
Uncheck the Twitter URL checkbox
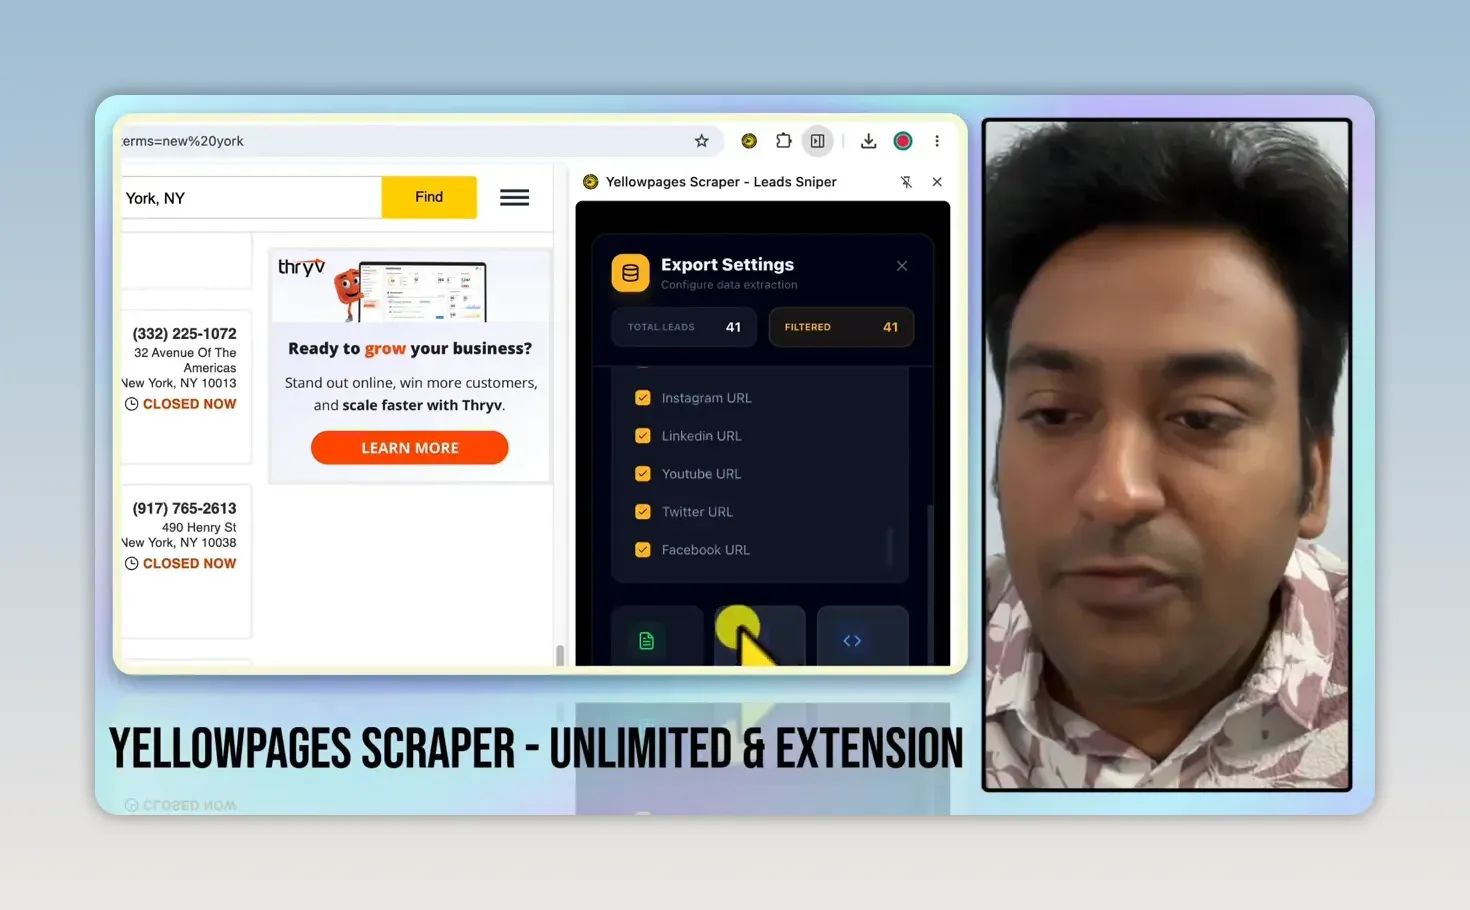tap(643, 512)
